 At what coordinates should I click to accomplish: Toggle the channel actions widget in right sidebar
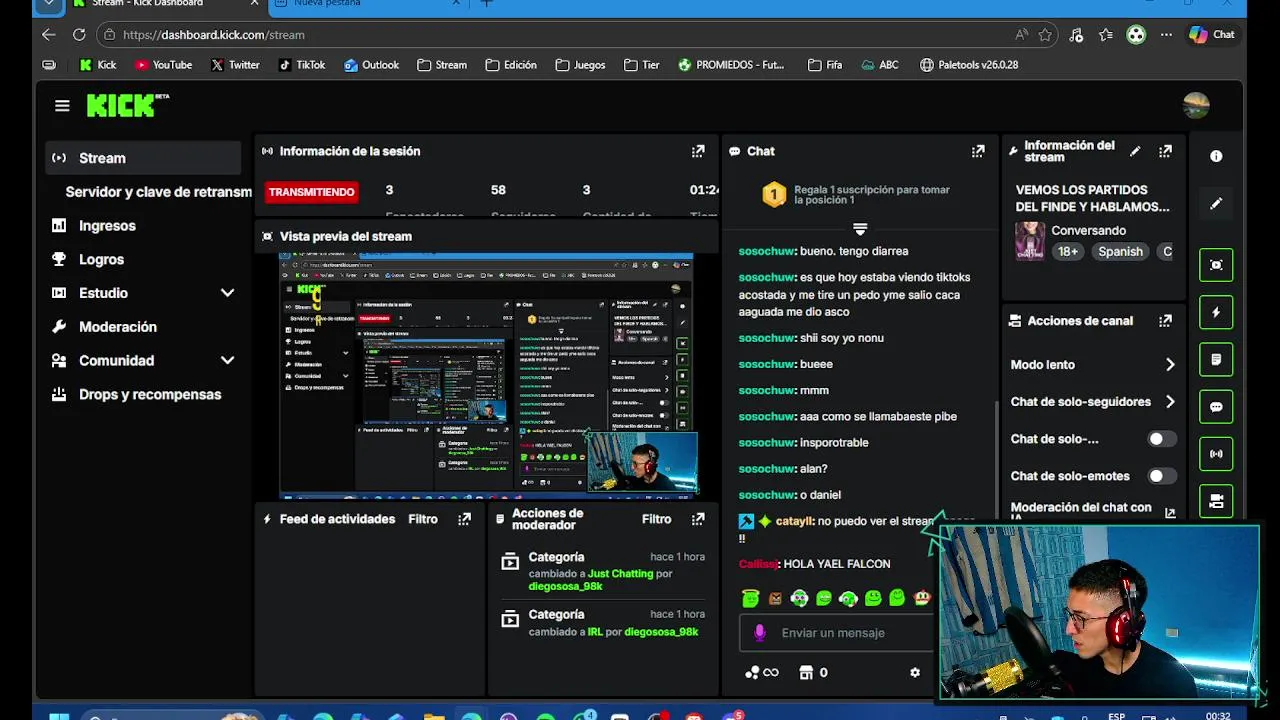[1216, 501]
